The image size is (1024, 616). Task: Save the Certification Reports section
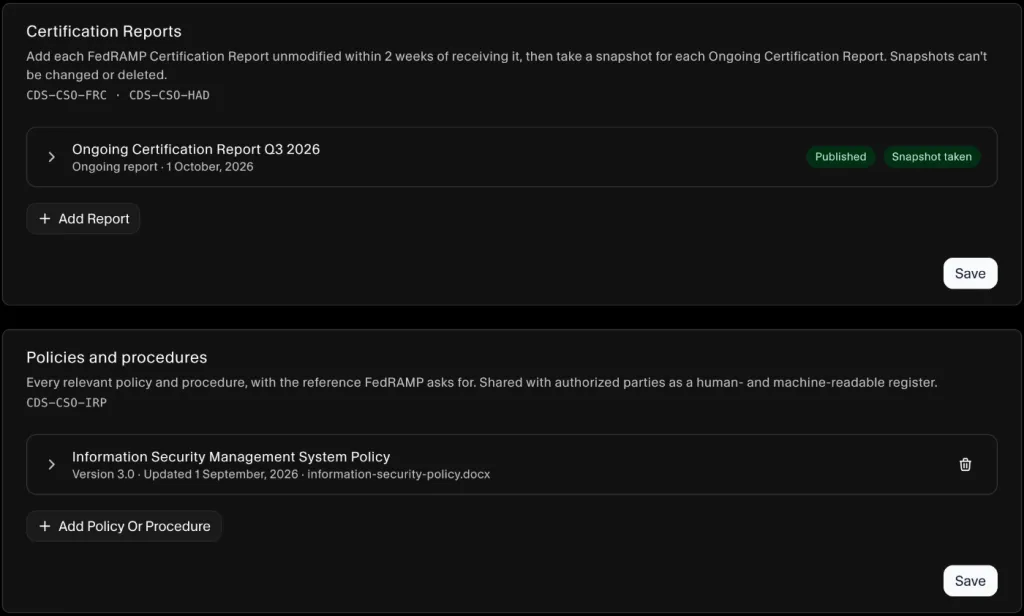(x=970, y=273)
